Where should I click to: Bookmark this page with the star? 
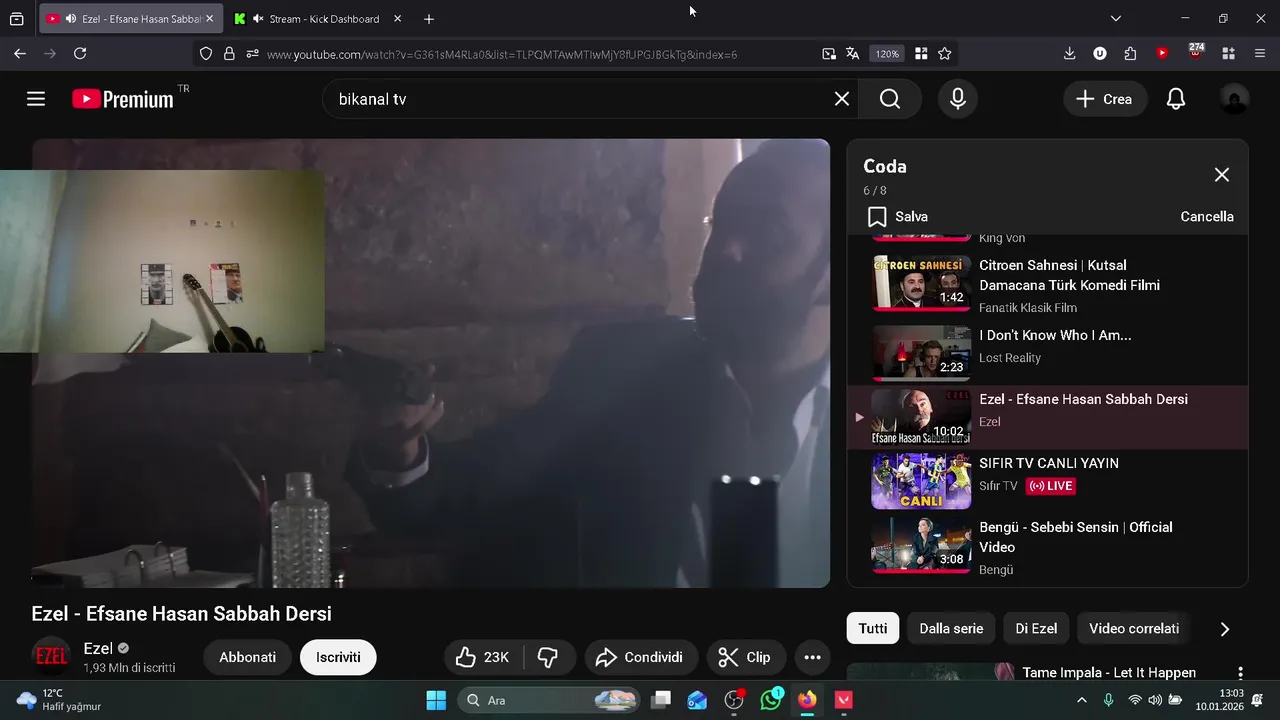pos(945,54)
